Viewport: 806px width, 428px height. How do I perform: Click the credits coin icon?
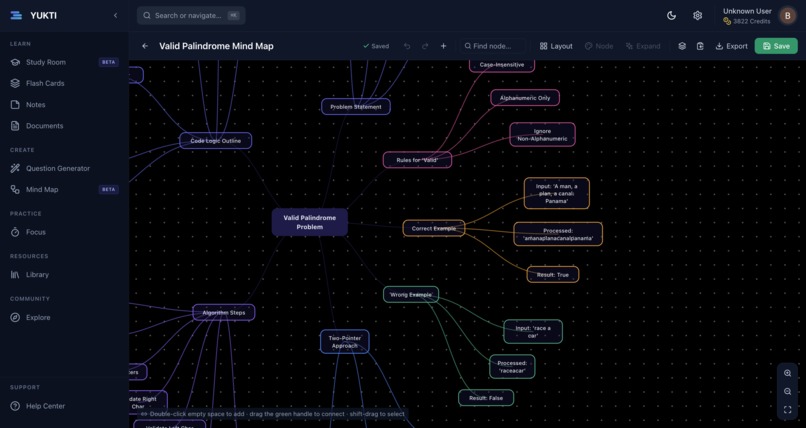tap(727, 21)
